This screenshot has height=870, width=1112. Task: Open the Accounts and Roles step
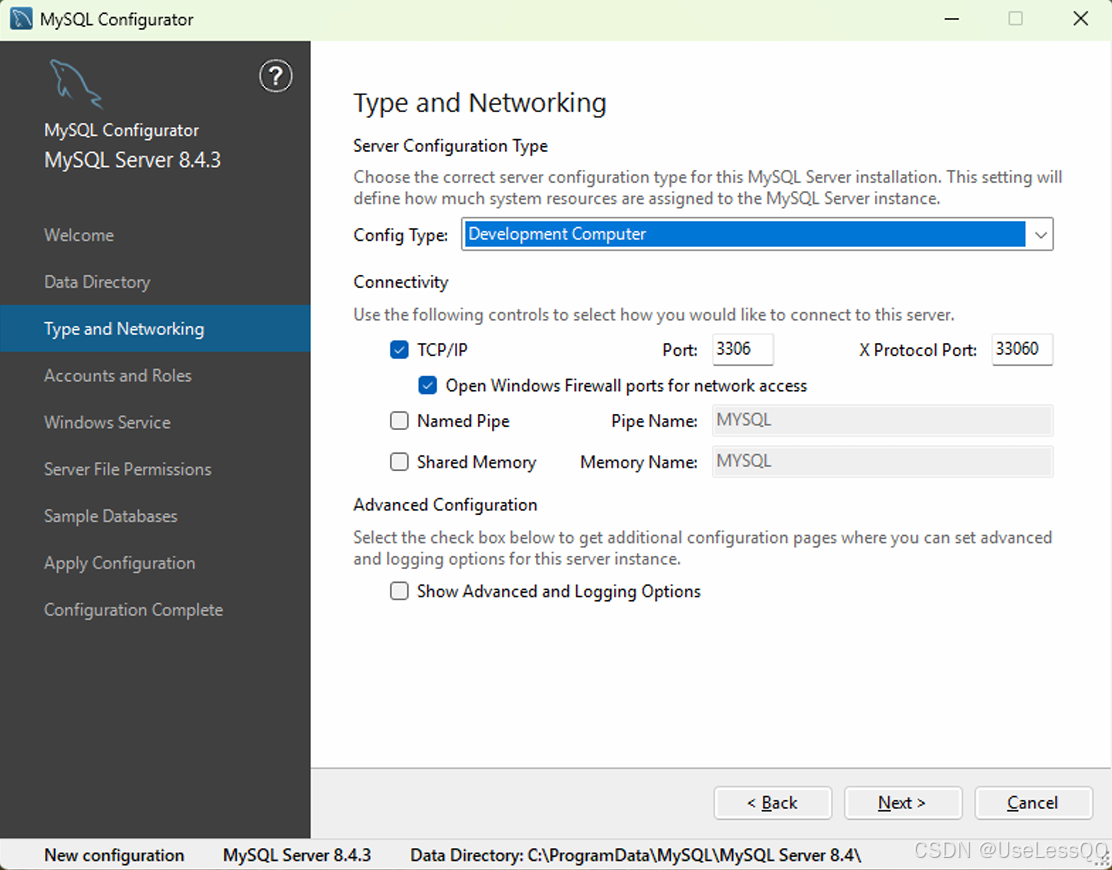click(x=118, y=375)
